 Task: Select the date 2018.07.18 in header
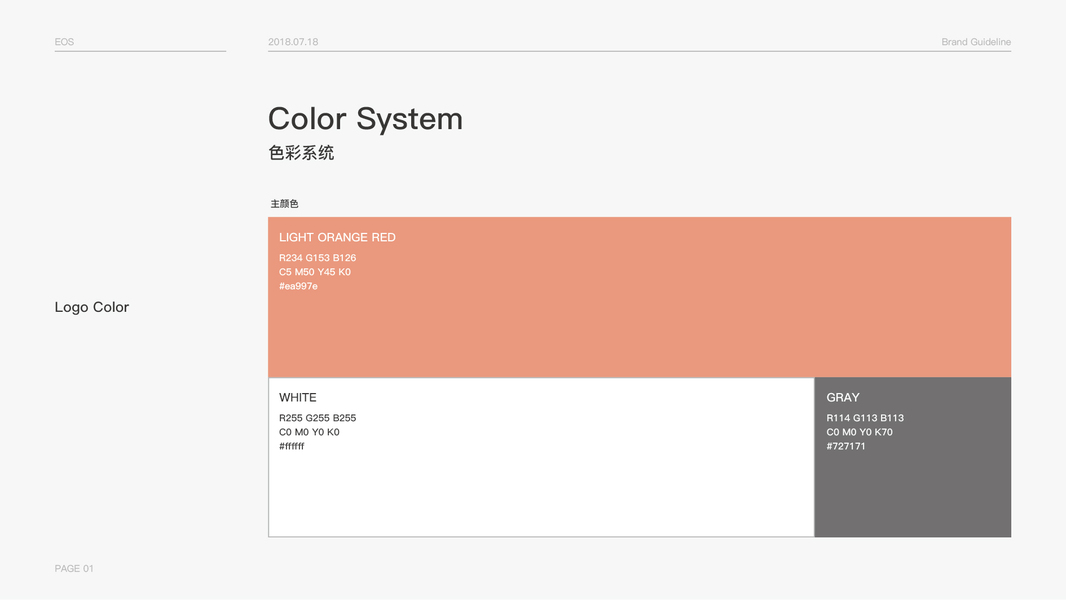coord(293,42)
